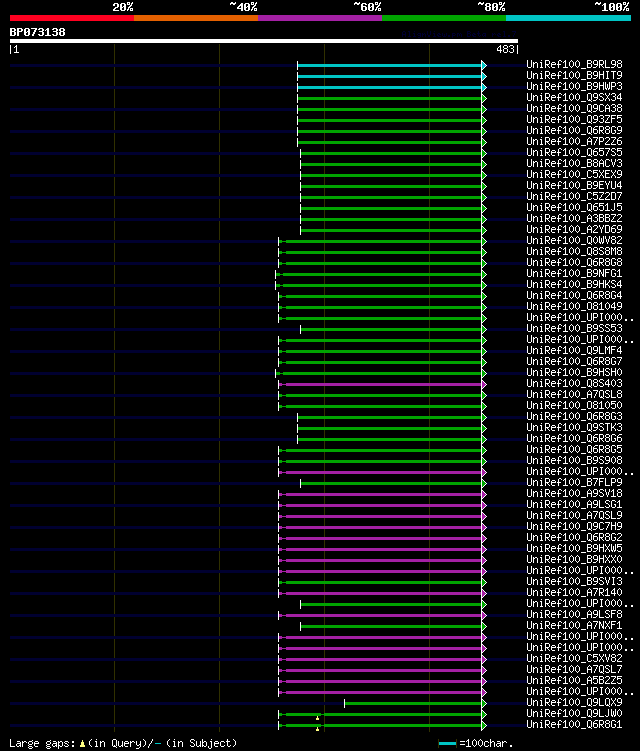The width and height of the screenshot is (640, 751).
Task: Select hit label UniRef100_Q93ZF5
Action: (x=574, y=119)
